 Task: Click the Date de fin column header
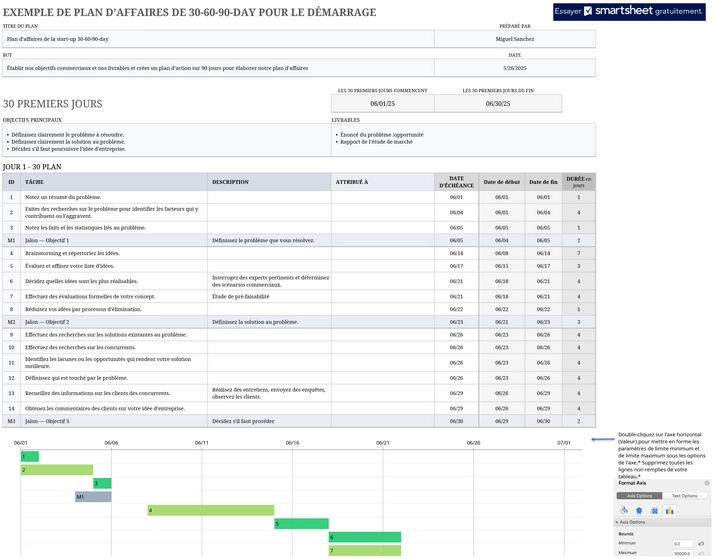coord(543,182)
